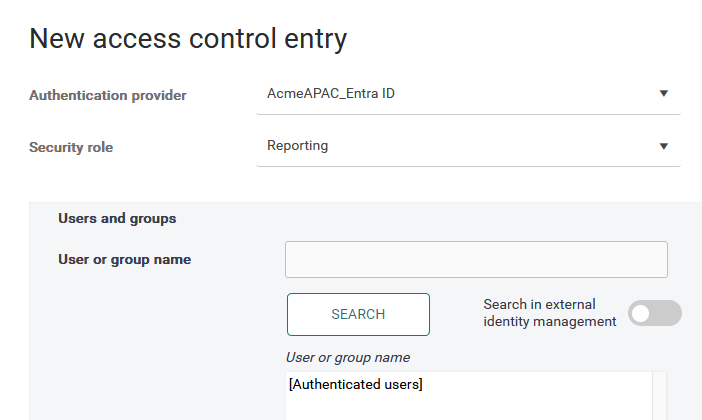Image resolution: width=702 pixels, height=420 pixels.
Task: Select [Authenticated users] in the results list
Action: tap(355, 385)
